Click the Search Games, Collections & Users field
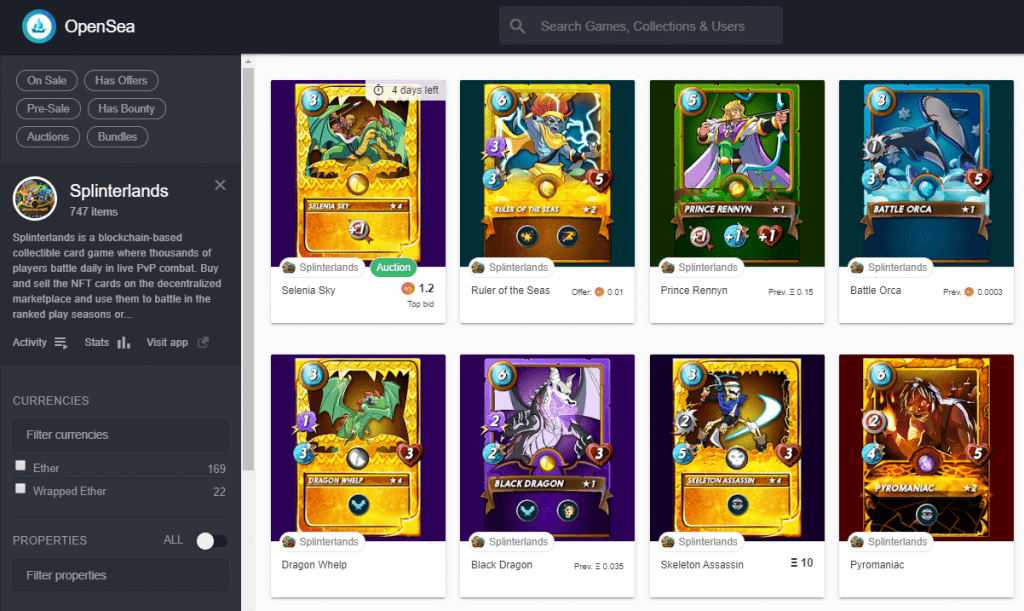 (641, 26)
